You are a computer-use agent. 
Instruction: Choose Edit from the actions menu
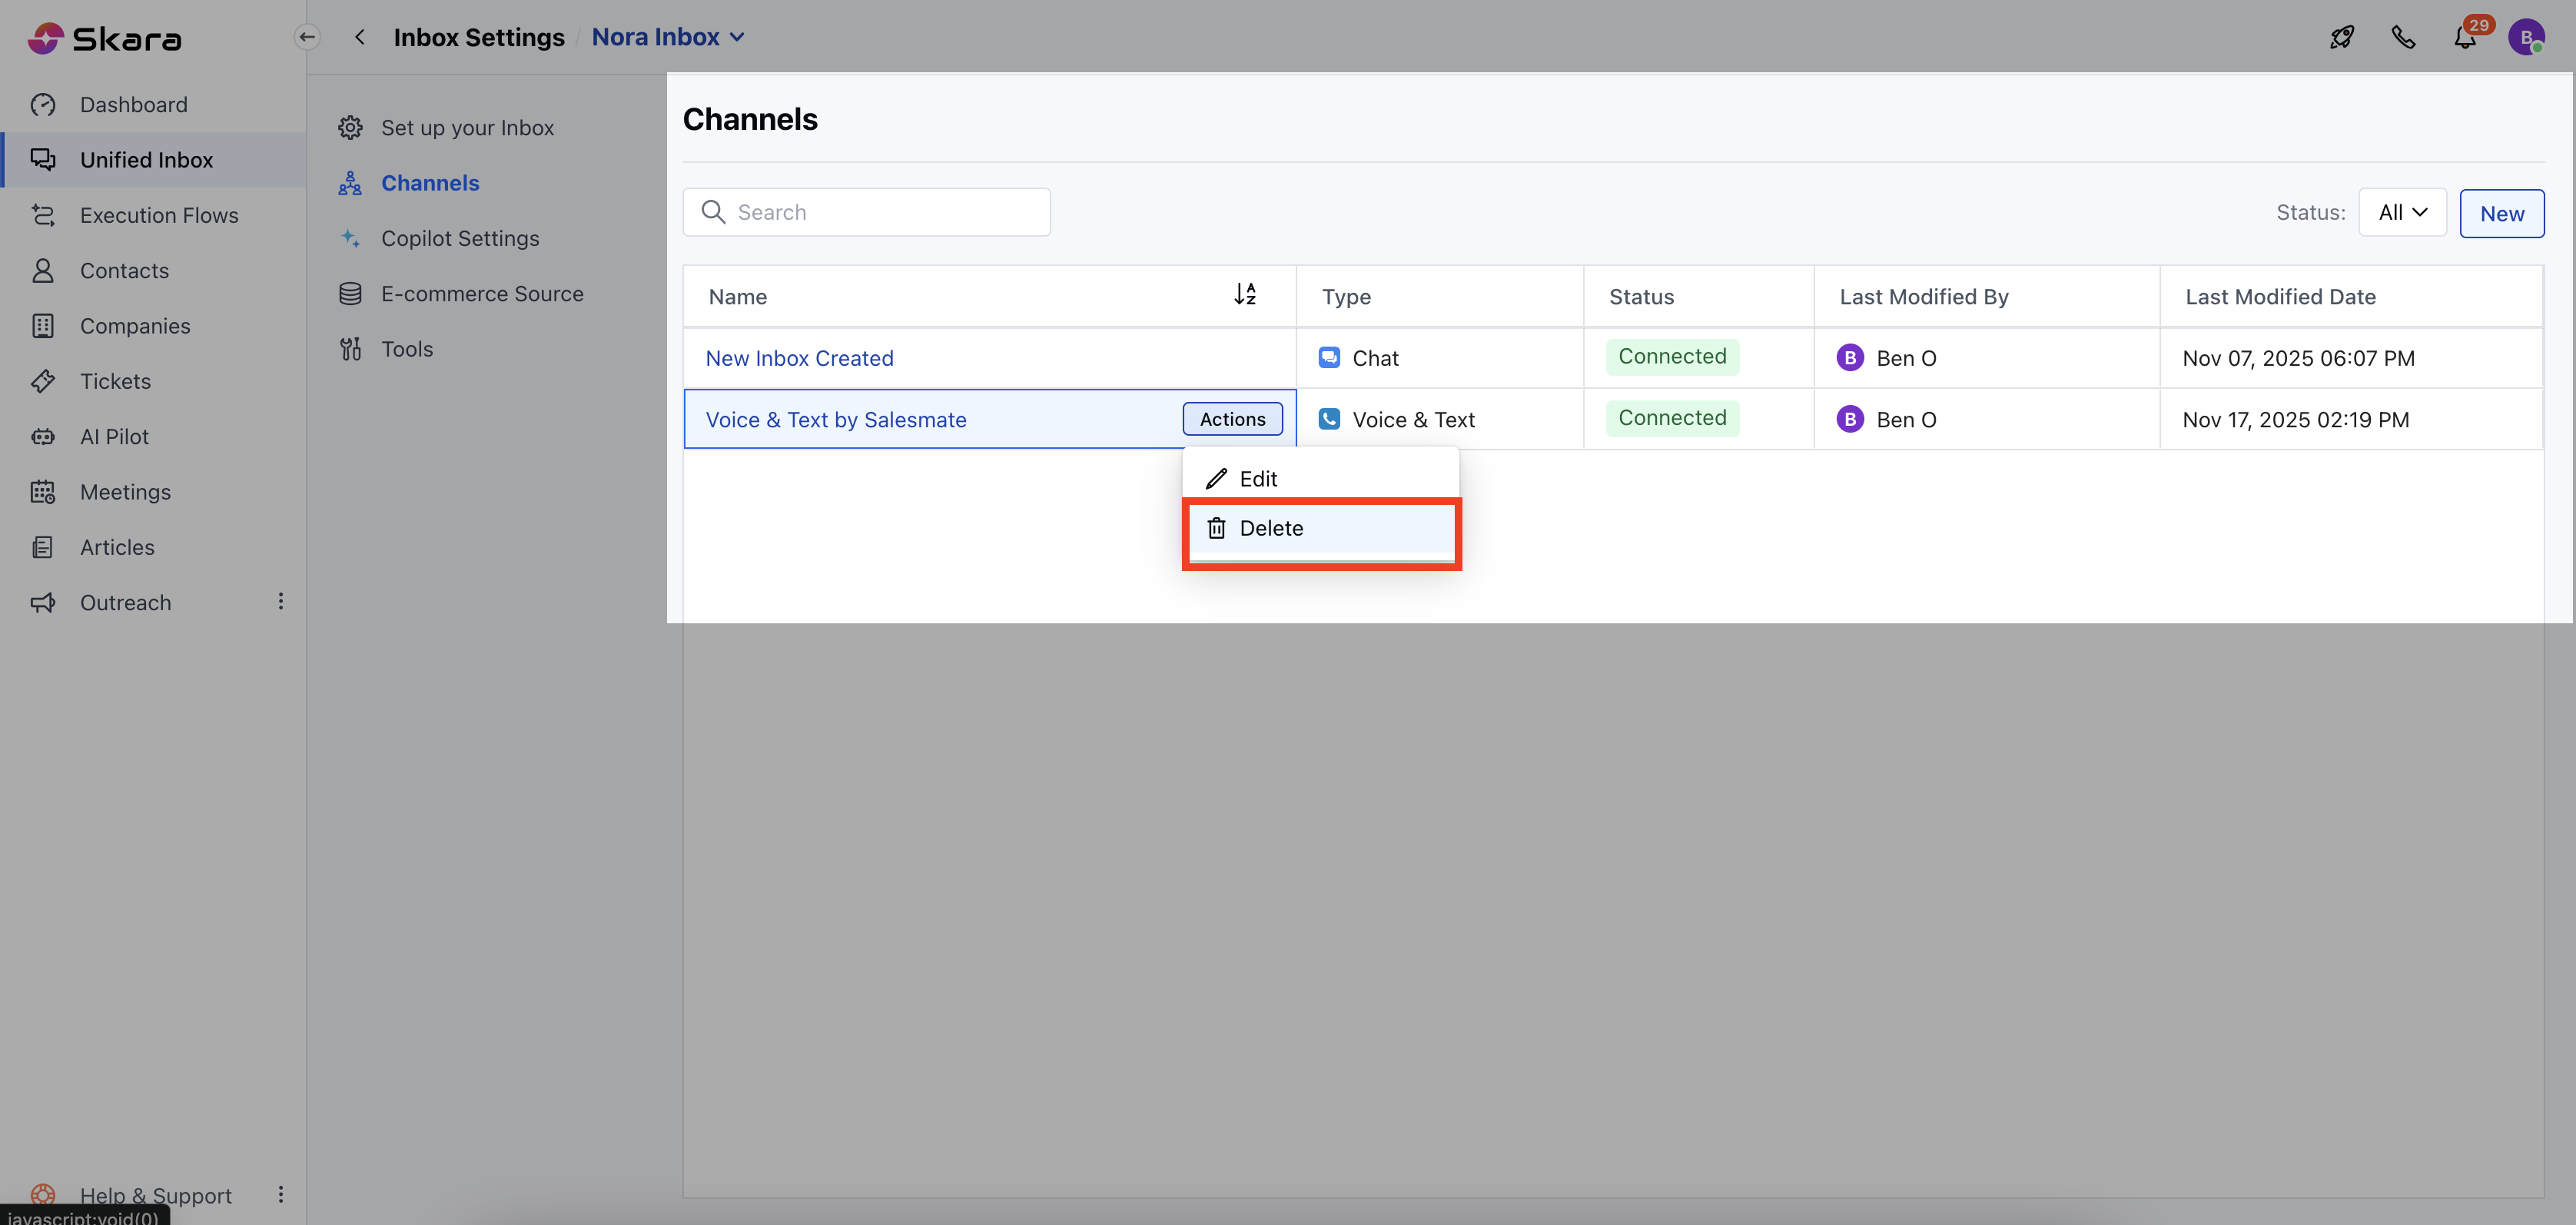point(1257,479)
